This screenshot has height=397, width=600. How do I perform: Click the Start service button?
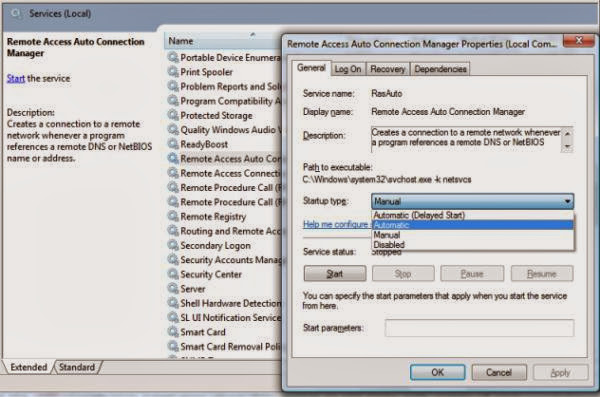coord(335,274)
